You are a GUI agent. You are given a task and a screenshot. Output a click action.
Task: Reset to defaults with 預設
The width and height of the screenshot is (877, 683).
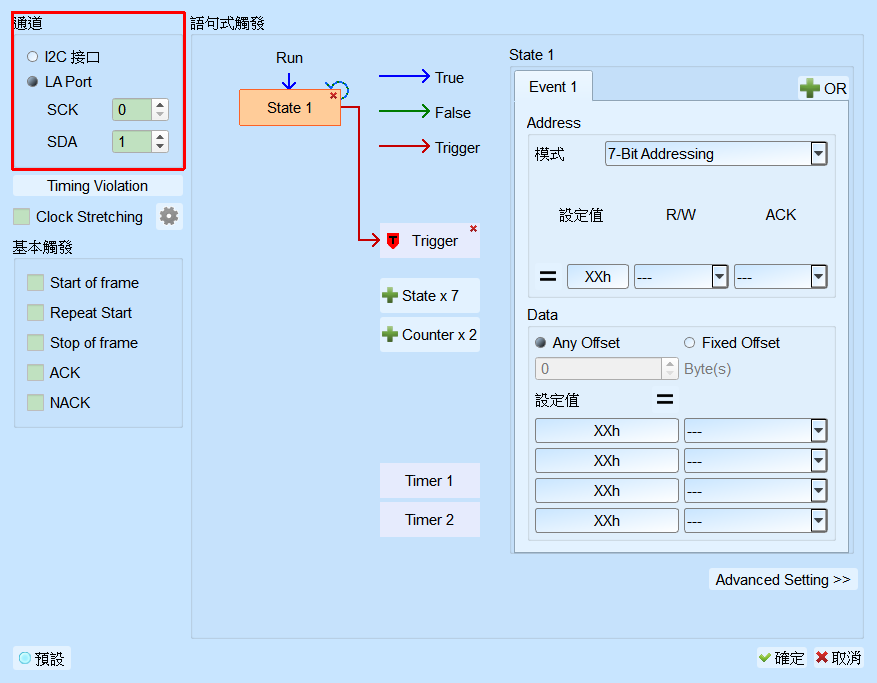coord(42,658)
